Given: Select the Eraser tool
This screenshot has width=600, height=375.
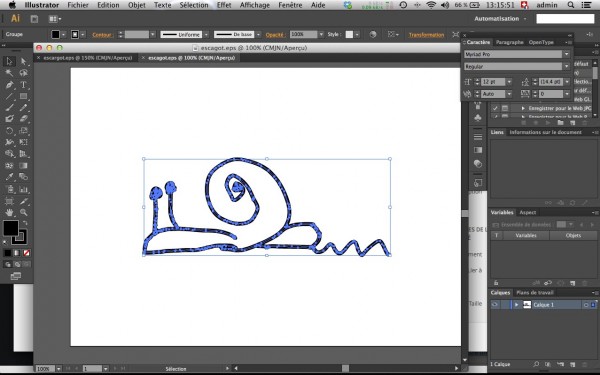Looking at the screenshot, I should [24, 119].
